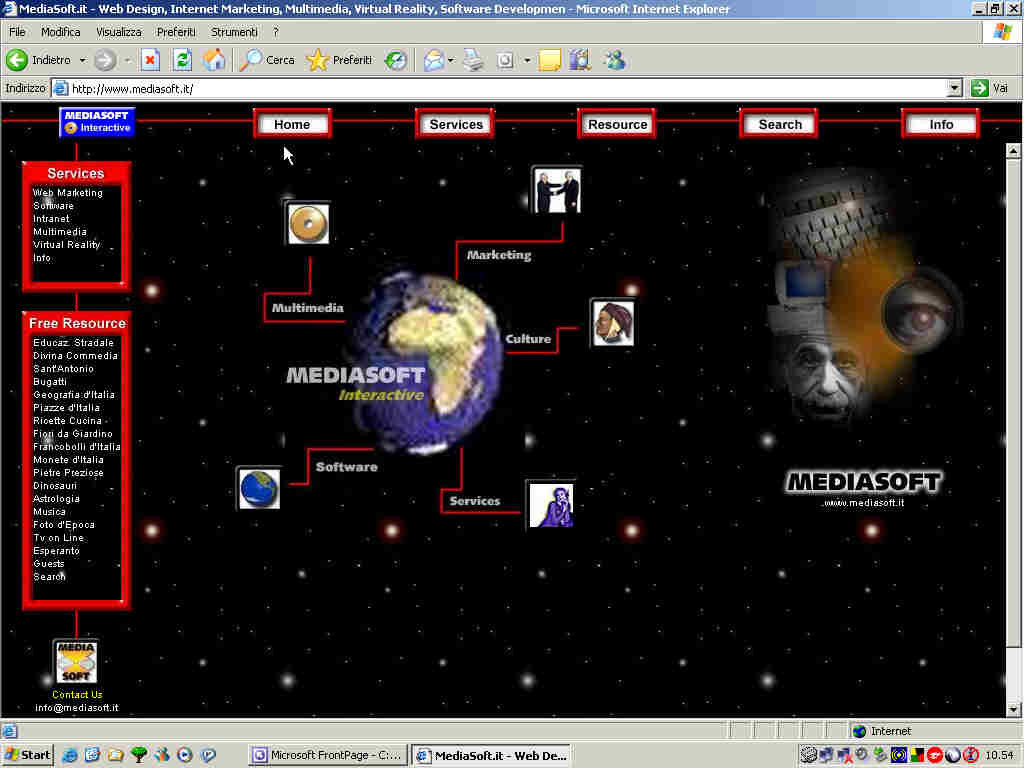Open the history clock icon
1024x768 pixels.
[395, 60]
